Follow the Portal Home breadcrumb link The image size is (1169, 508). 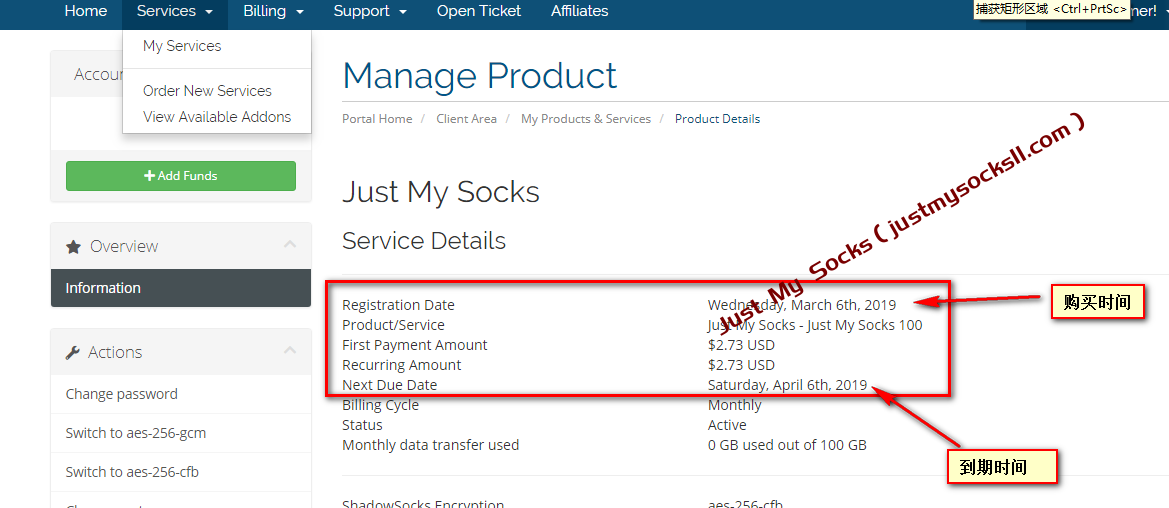[377, 119]
